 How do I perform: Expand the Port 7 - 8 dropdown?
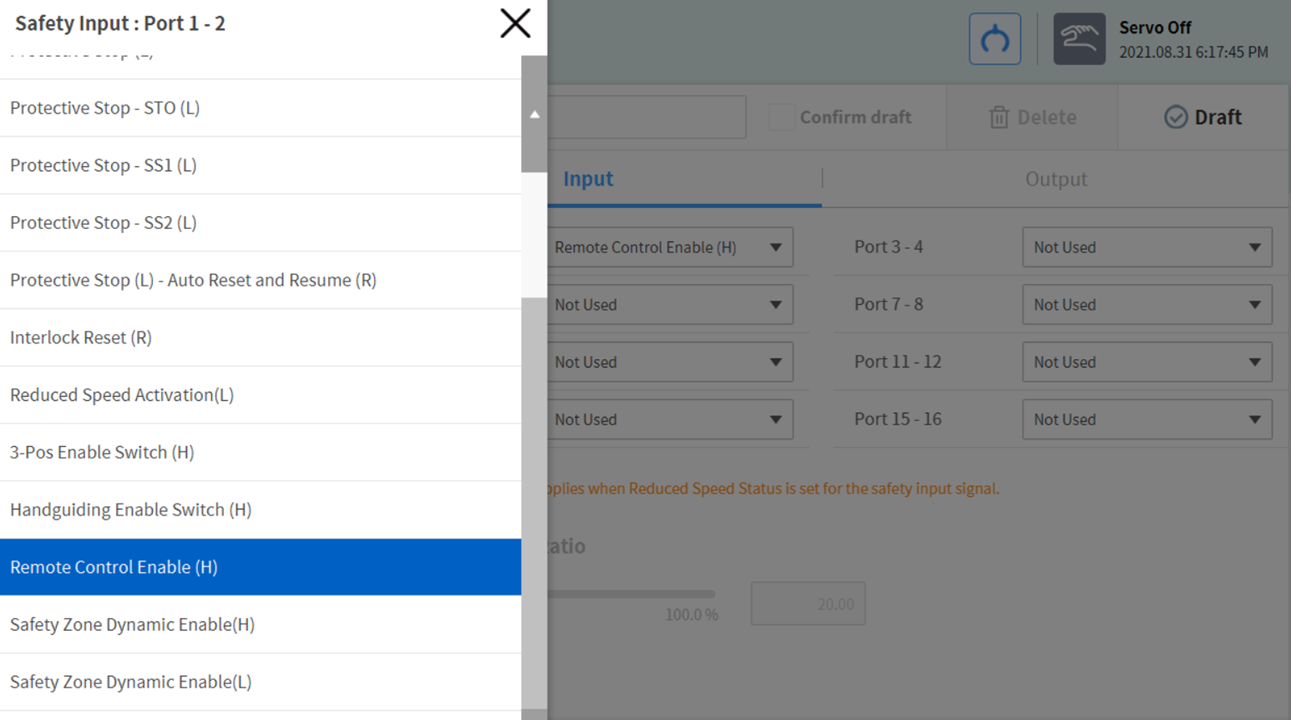pos(1146,305)
